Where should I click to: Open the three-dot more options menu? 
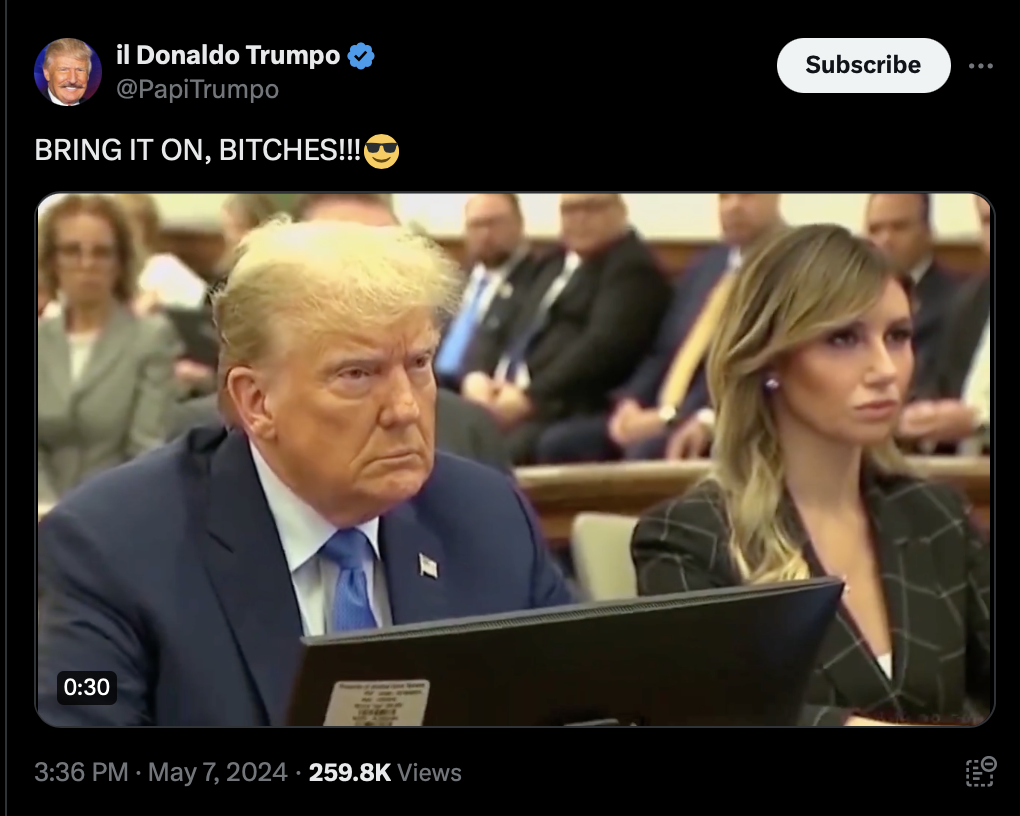980,66
